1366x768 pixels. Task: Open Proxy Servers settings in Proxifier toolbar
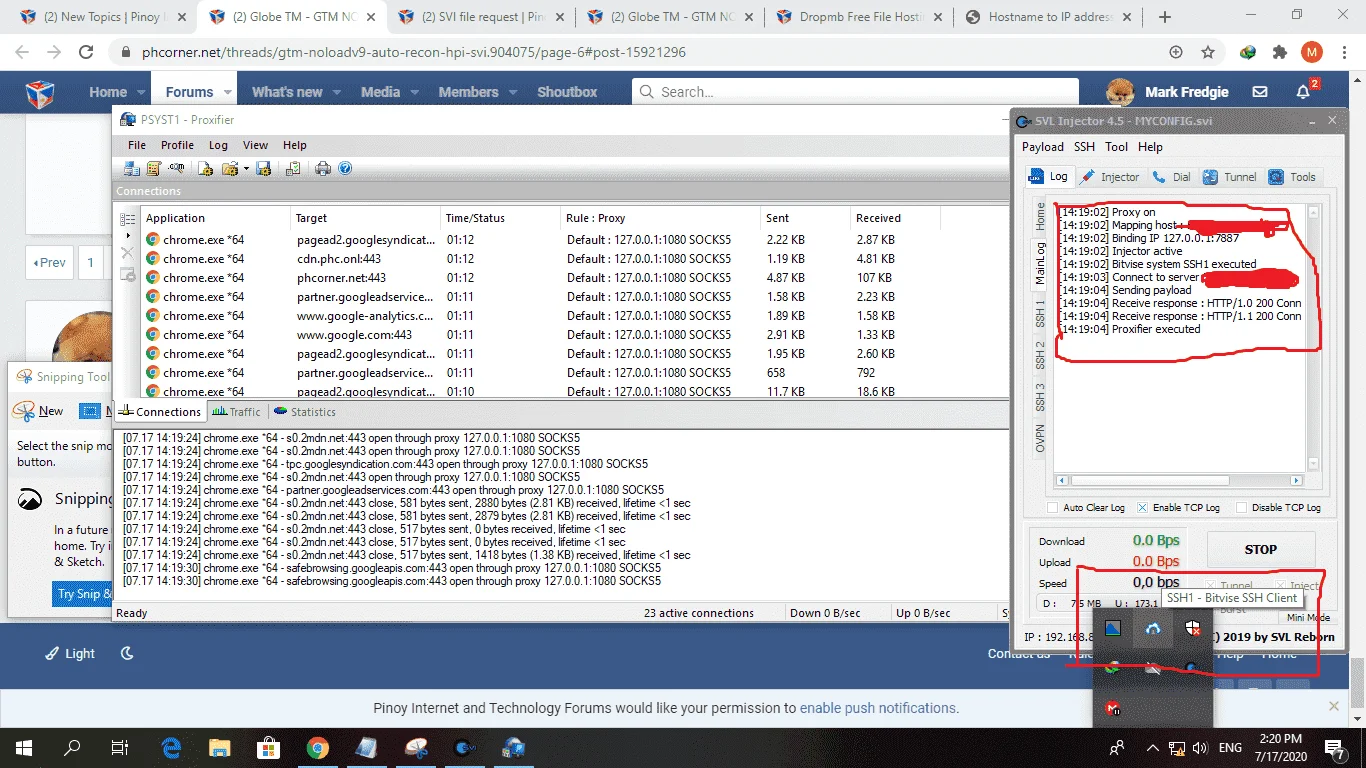coord(131,168)
